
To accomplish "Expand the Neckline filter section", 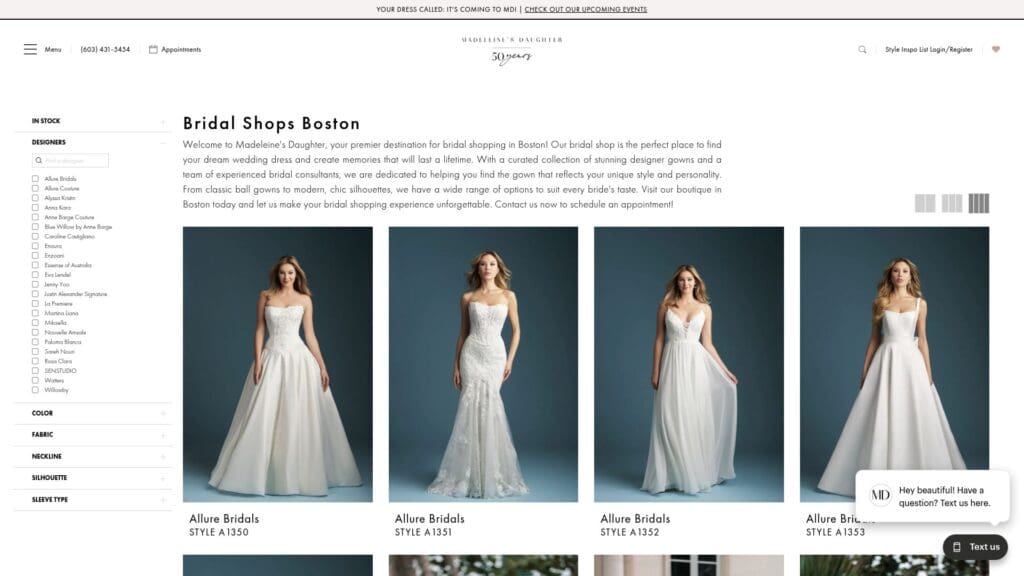I will pyautogui.click(x=92, y=456).
